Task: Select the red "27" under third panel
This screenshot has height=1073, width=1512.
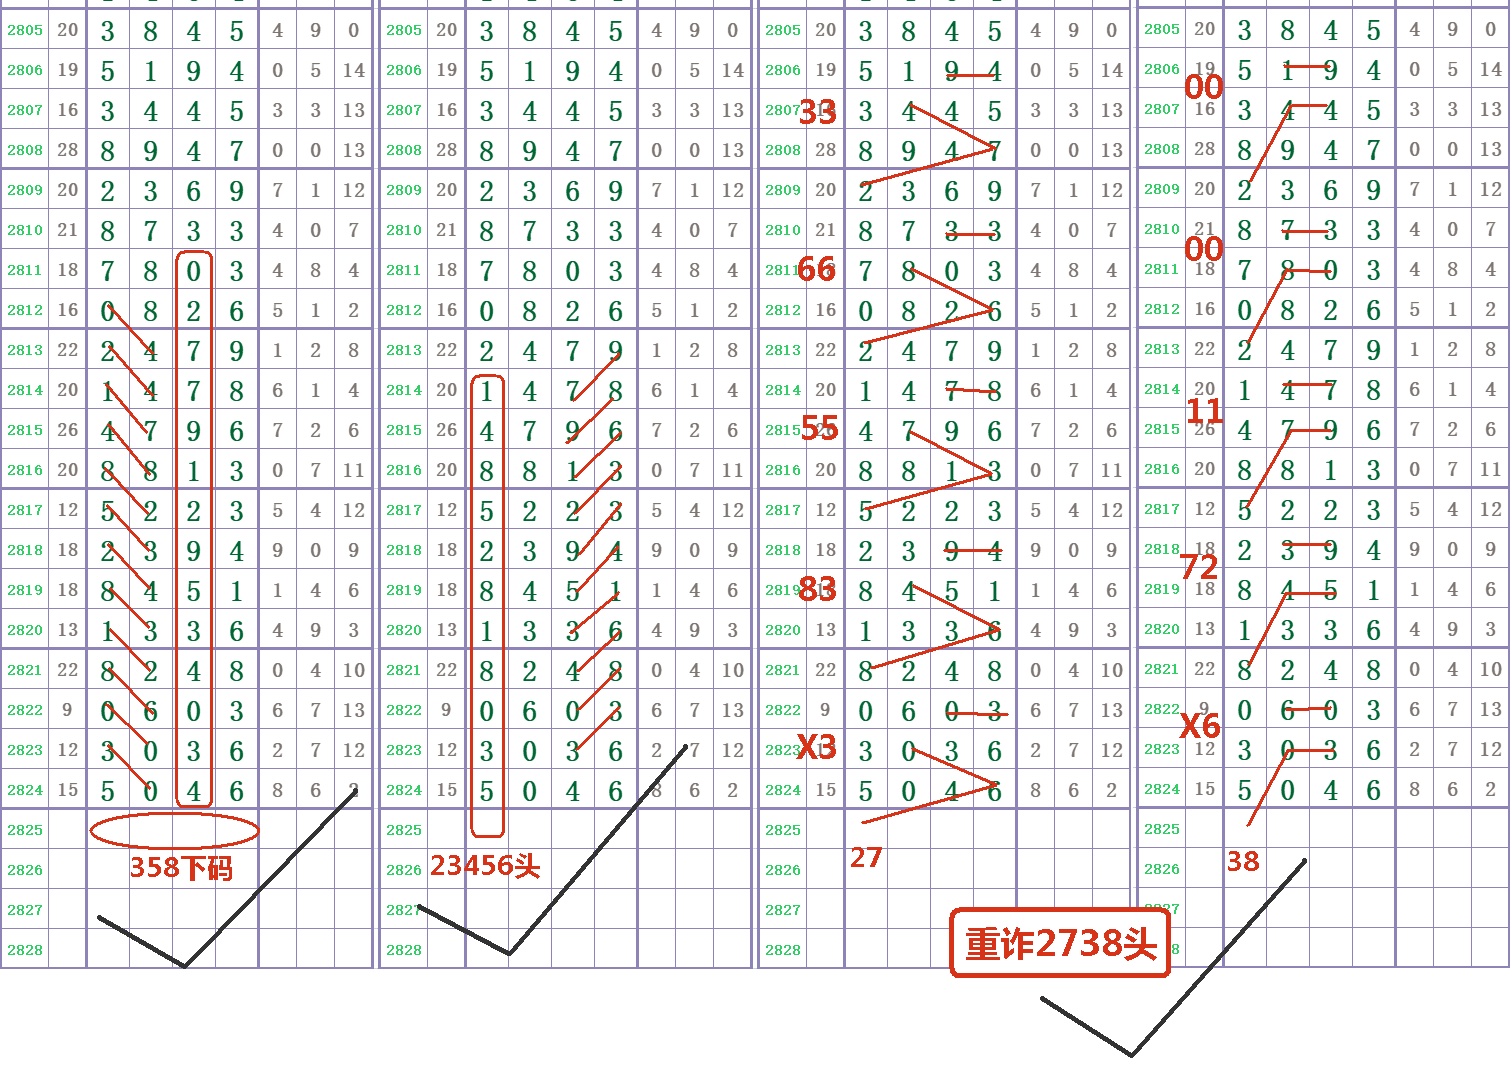Action: [866, 858]
